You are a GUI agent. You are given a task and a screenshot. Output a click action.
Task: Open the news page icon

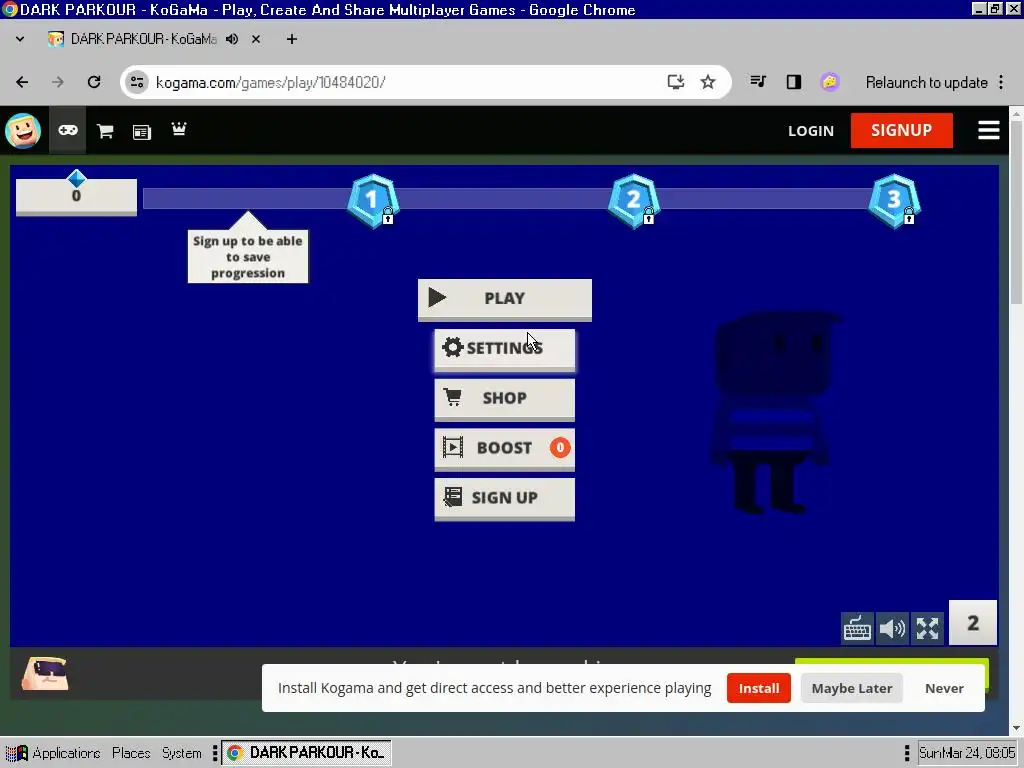[142, 132]
